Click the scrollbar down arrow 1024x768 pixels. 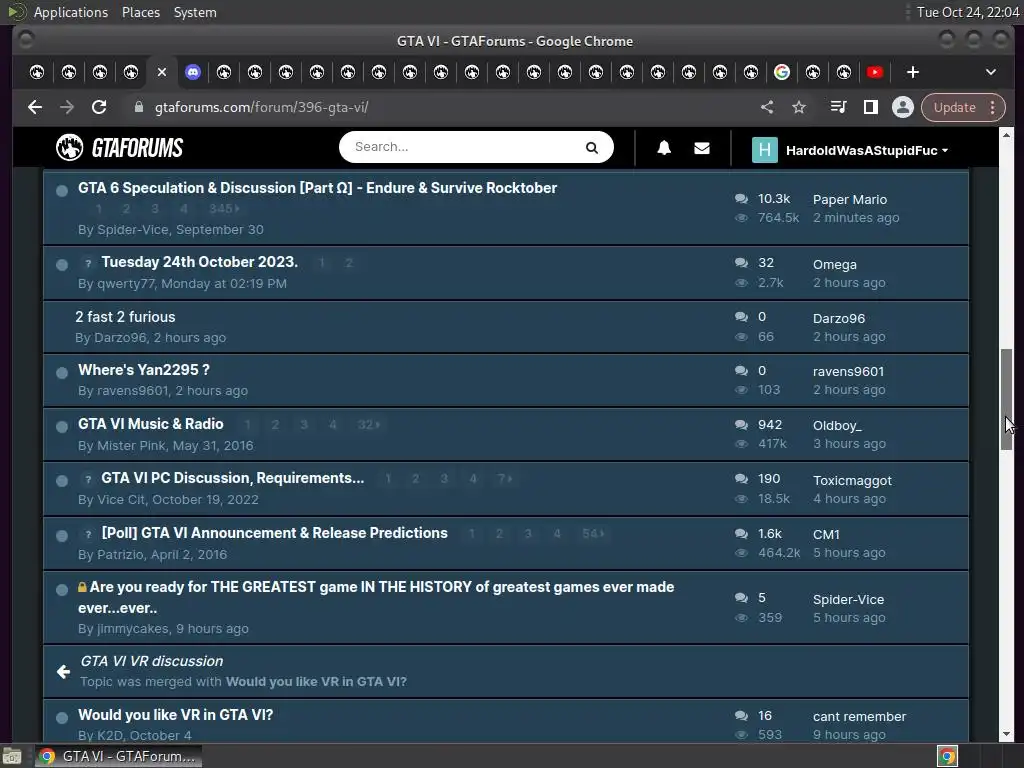coord(1006,734)
